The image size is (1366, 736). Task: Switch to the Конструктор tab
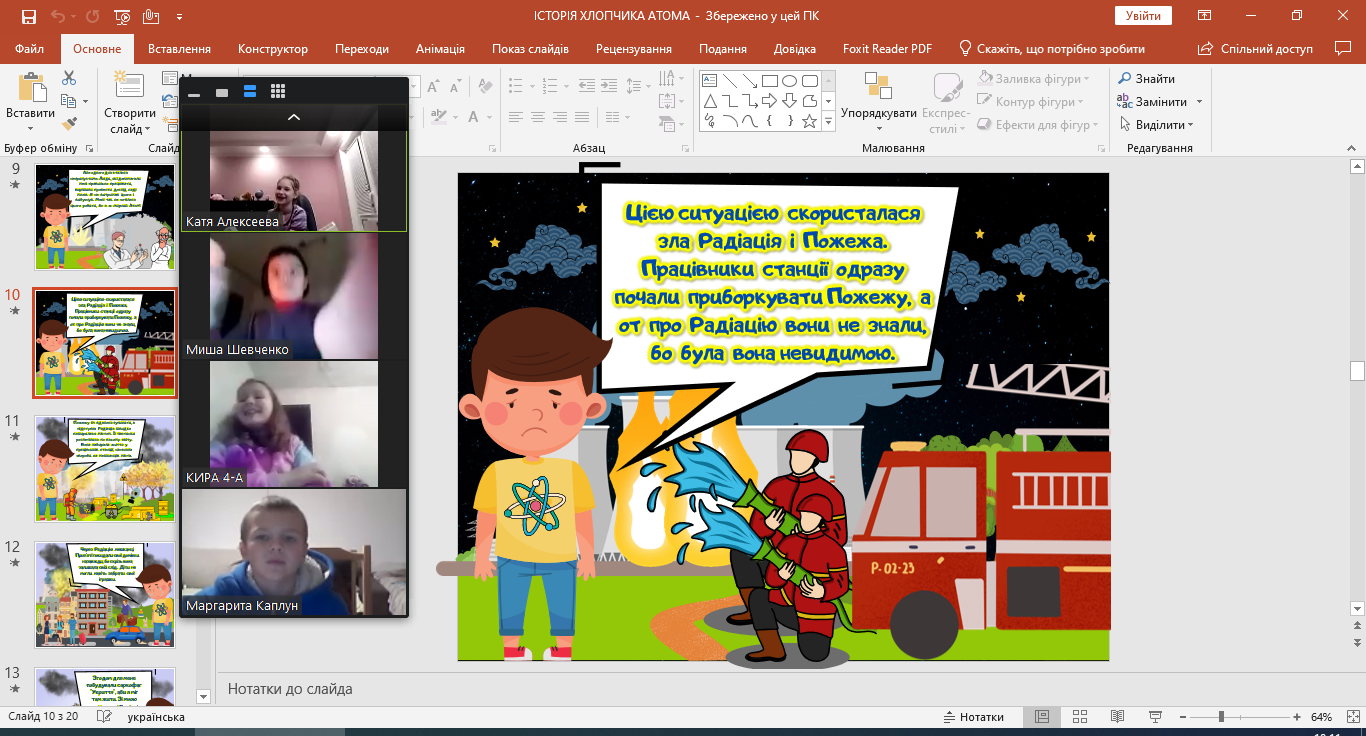tap(273, 49)
